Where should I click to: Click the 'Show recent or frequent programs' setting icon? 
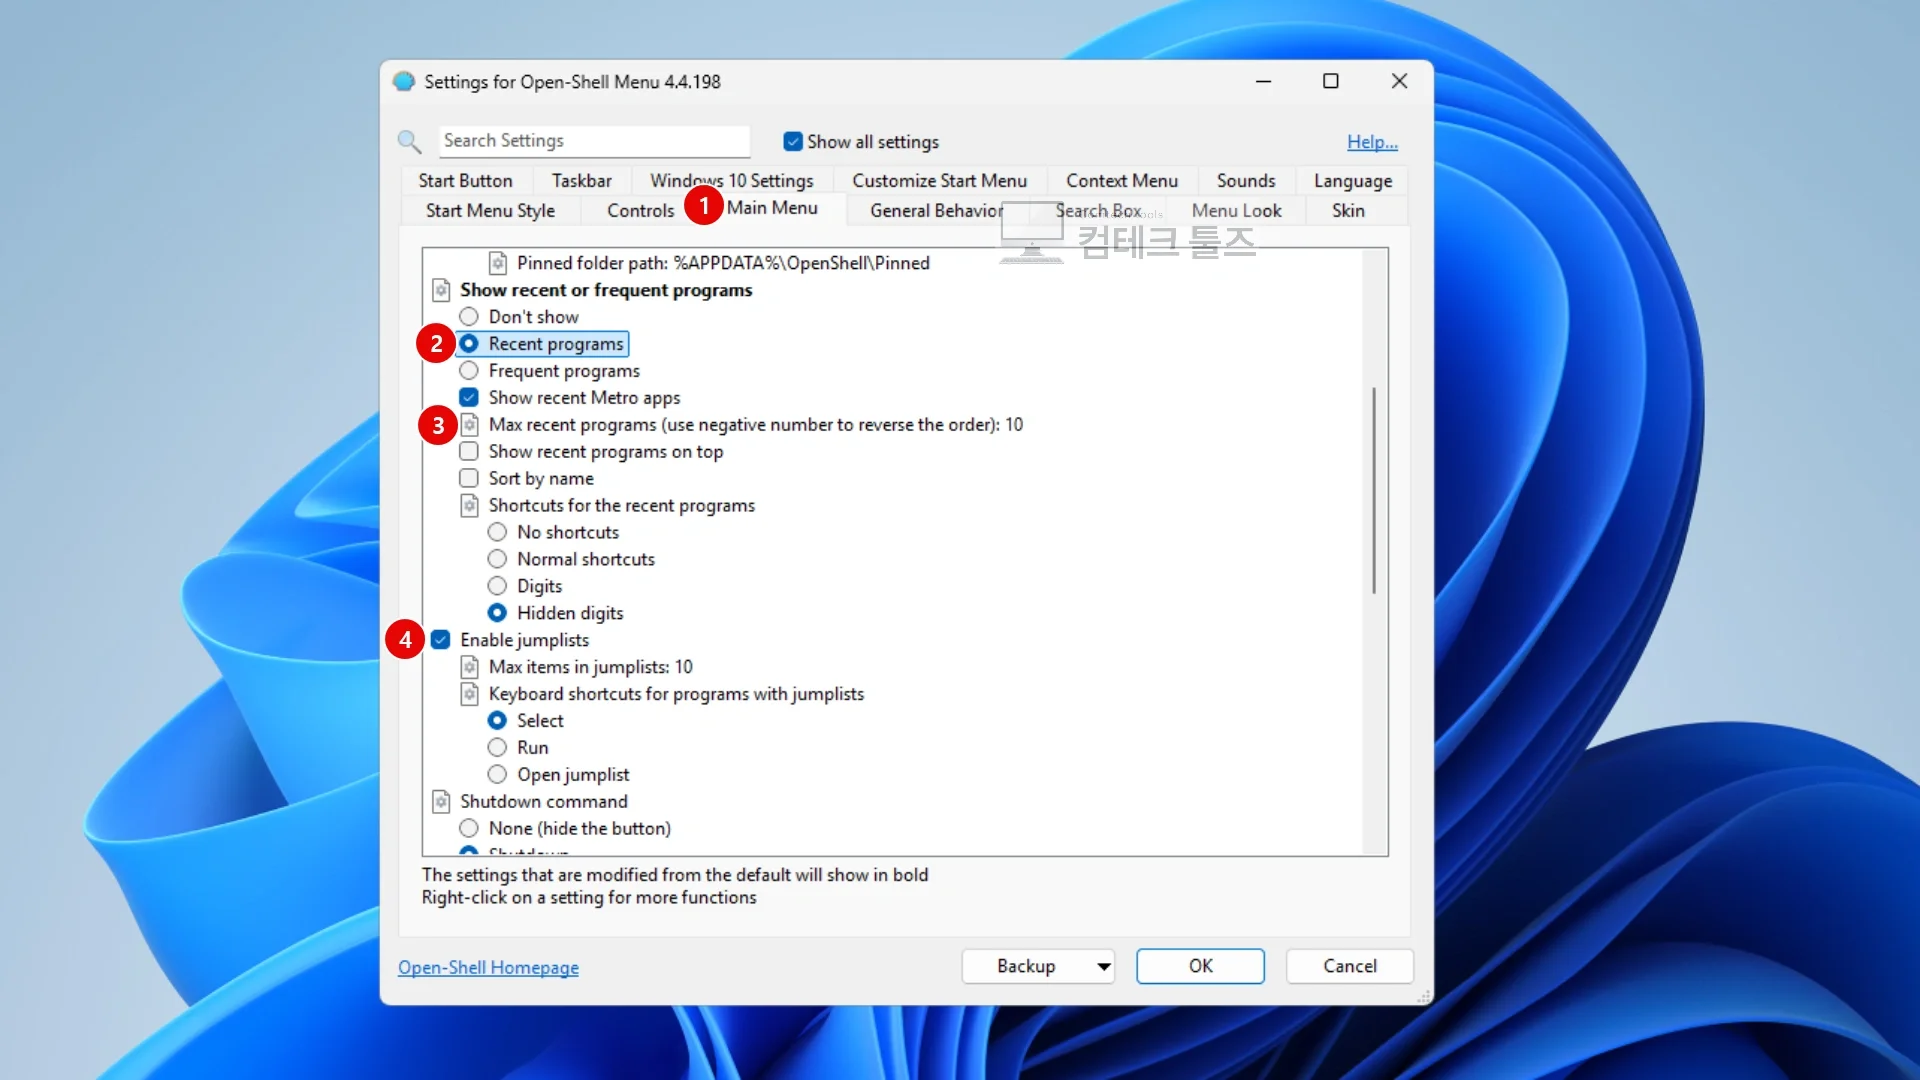click(441, 290)
